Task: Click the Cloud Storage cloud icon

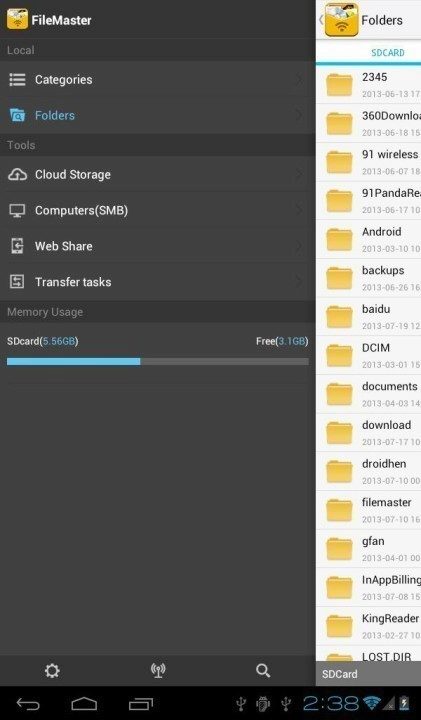Action: 17,174
